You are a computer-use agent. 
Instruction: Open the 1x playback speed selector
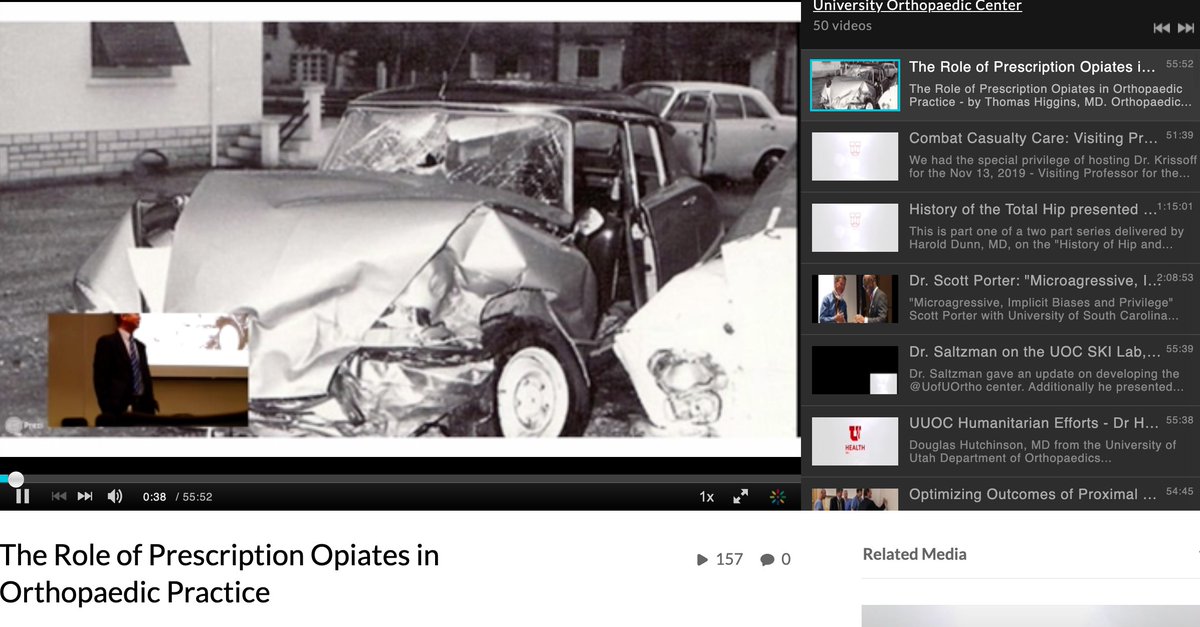point(707,495)
